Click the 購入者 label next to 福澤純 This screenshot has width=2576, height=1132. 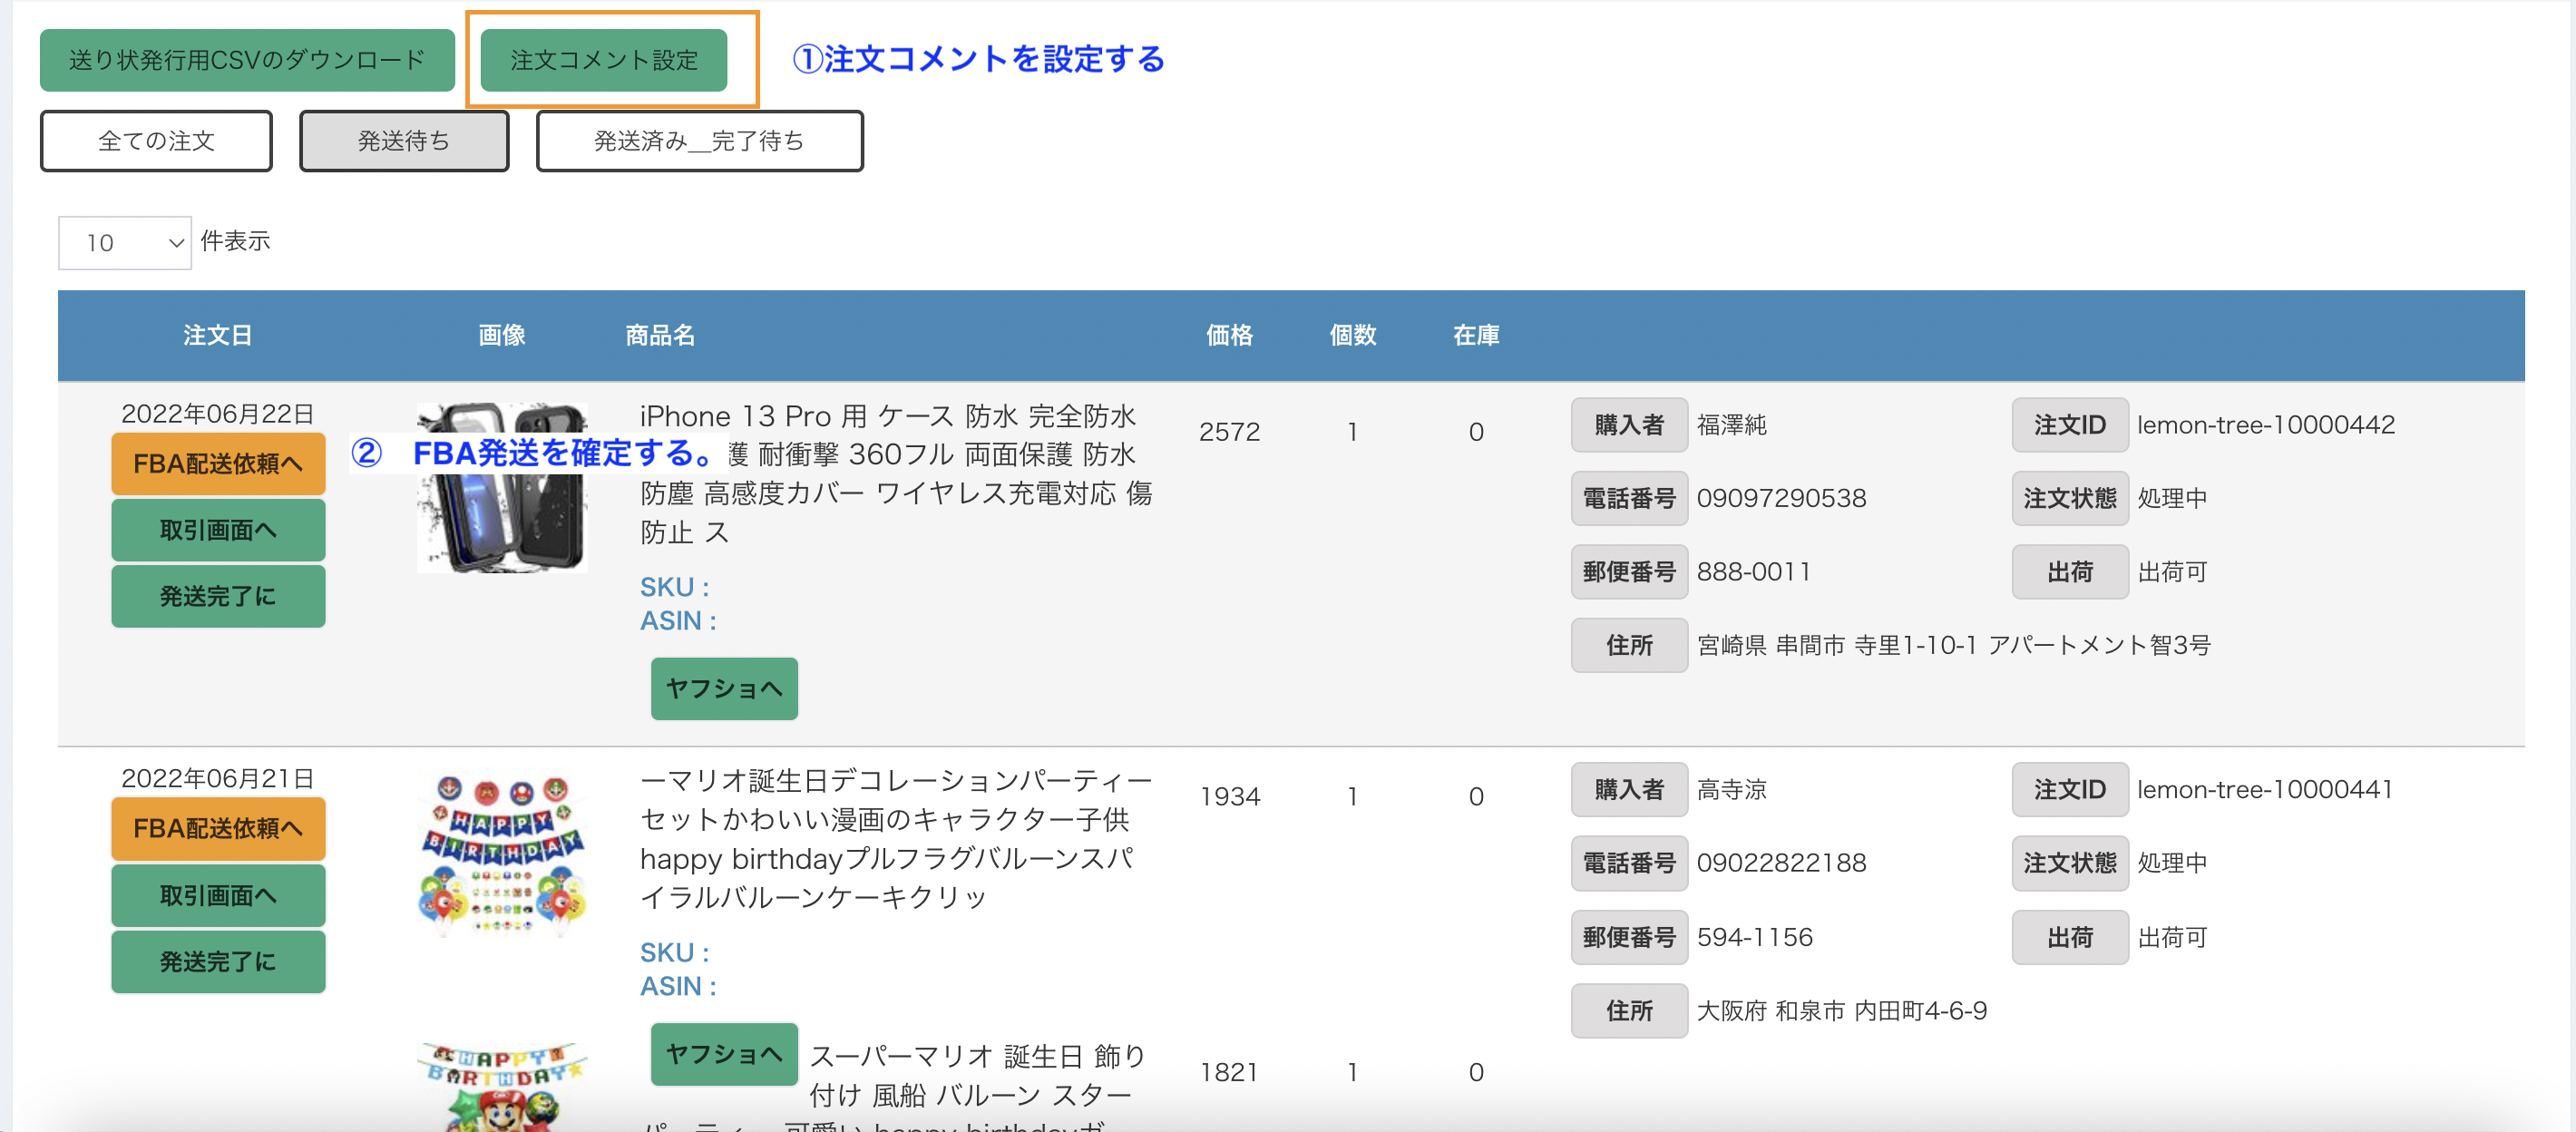(x=1629, y=425)
